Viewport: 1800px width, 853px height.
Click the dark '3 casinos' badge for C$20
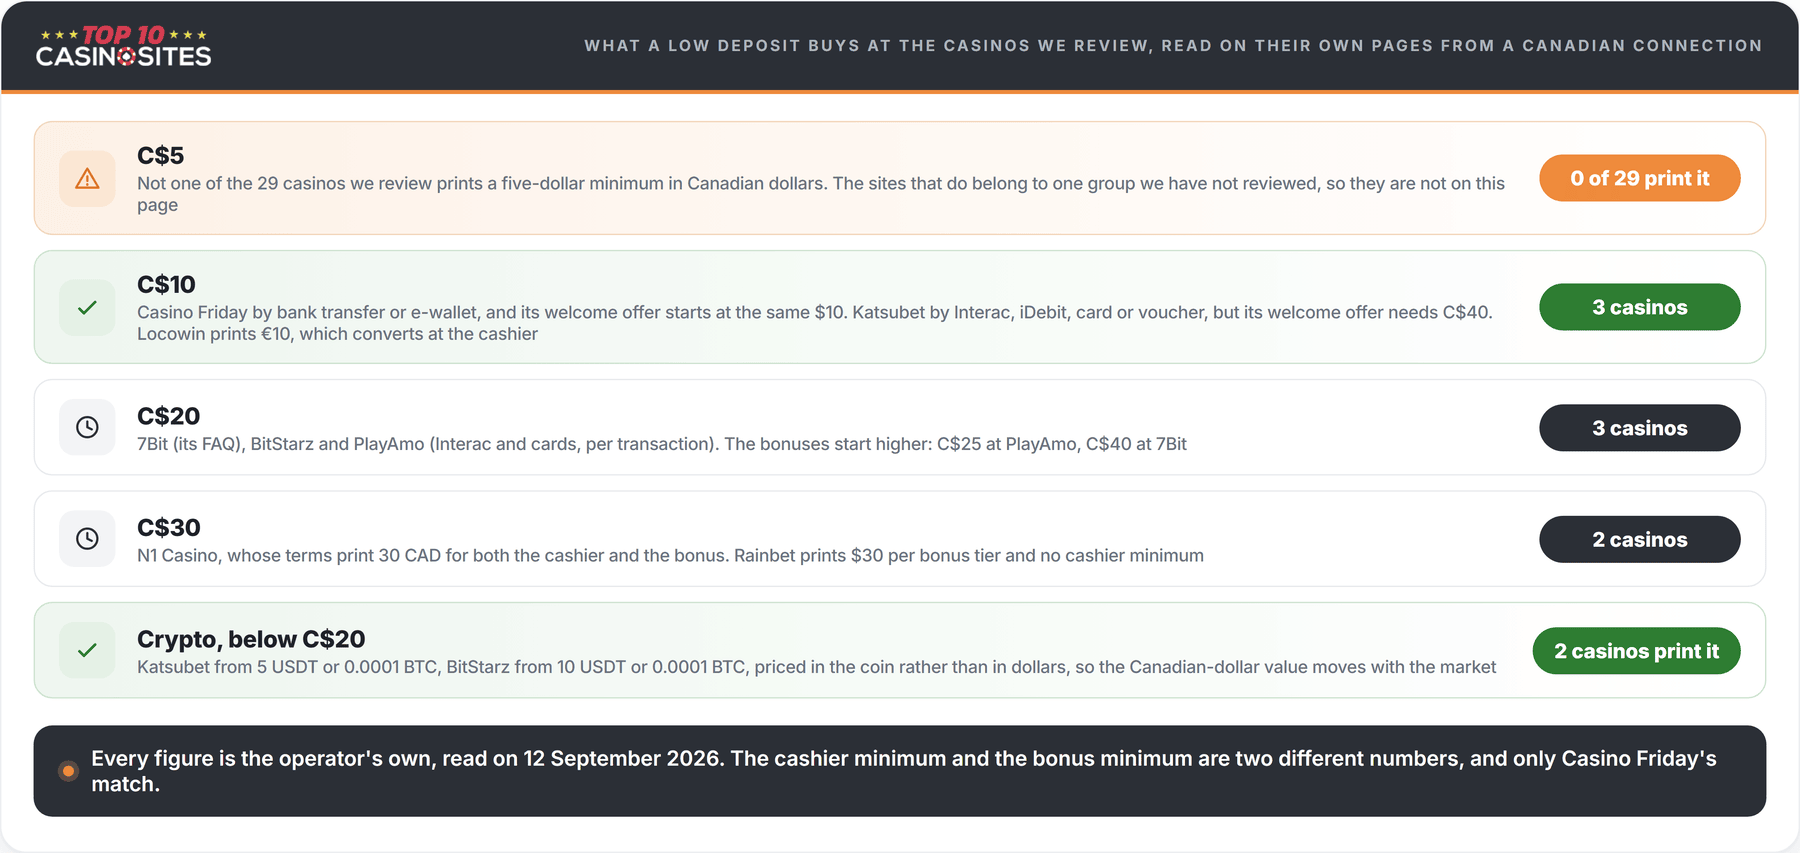pos(1640,428)
